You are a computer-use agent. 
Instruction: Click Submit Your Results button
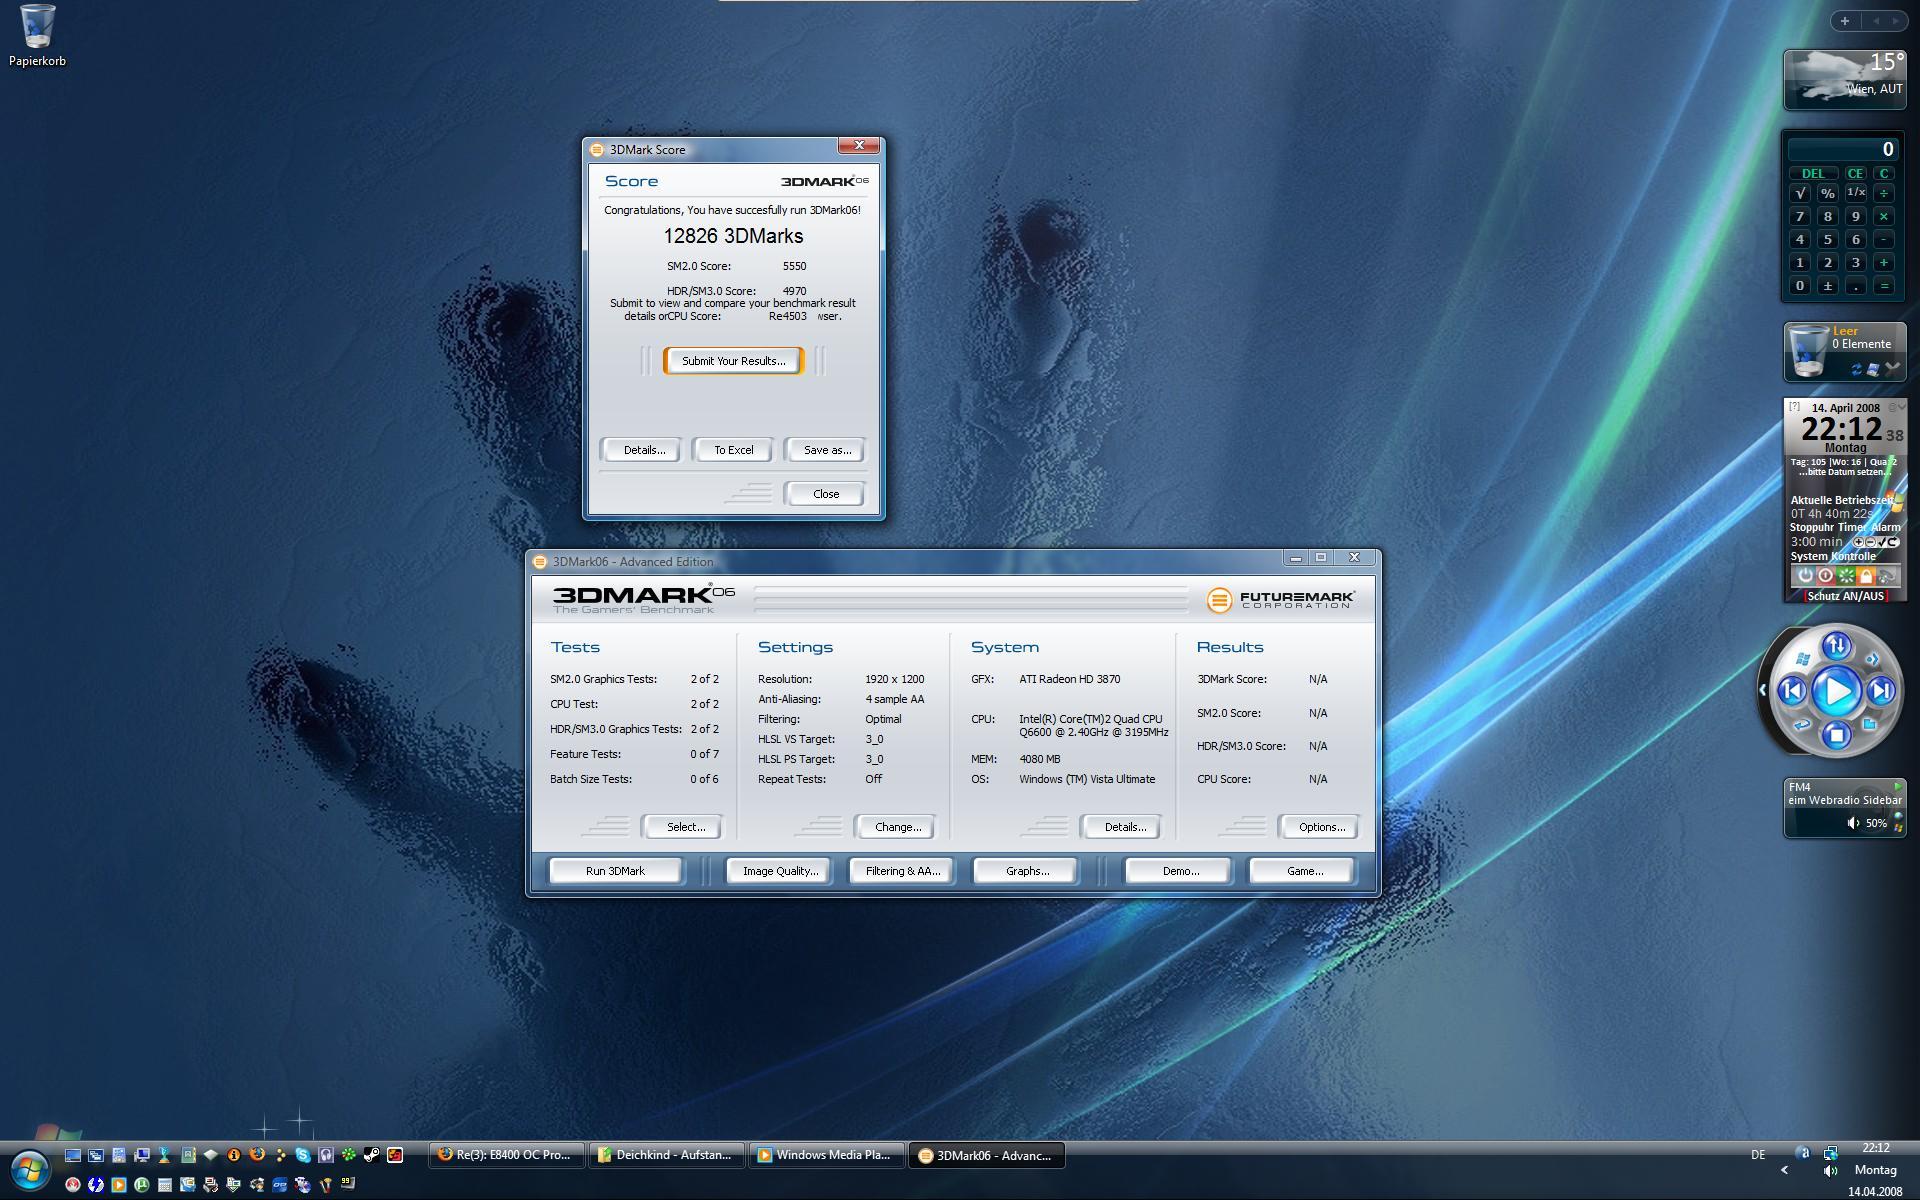point(733,361)
